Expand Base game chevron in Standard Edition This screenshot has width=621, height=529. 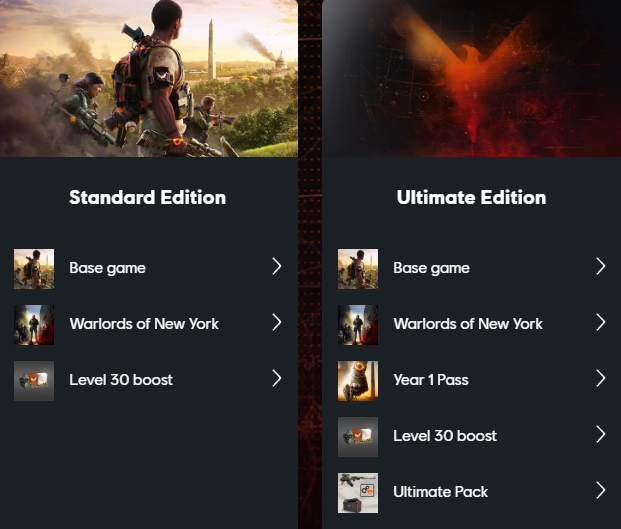[277, 266]
